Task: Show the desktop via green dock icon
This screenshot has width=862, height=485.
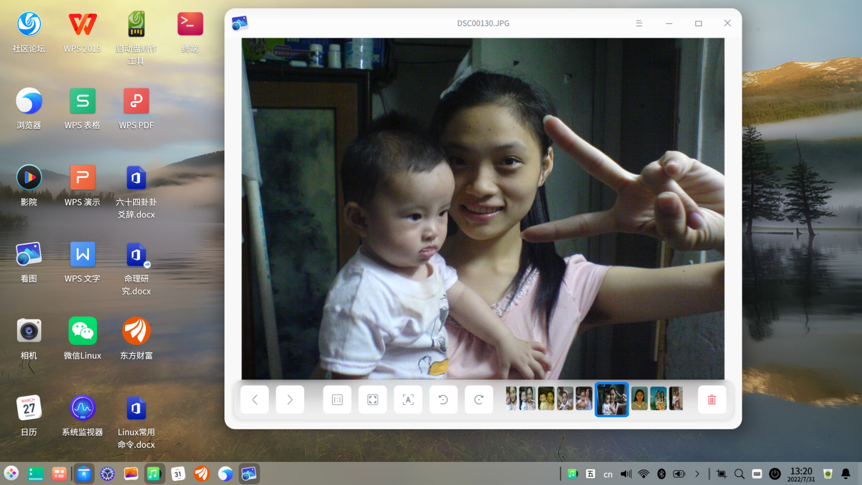Action: pos(36,473)
